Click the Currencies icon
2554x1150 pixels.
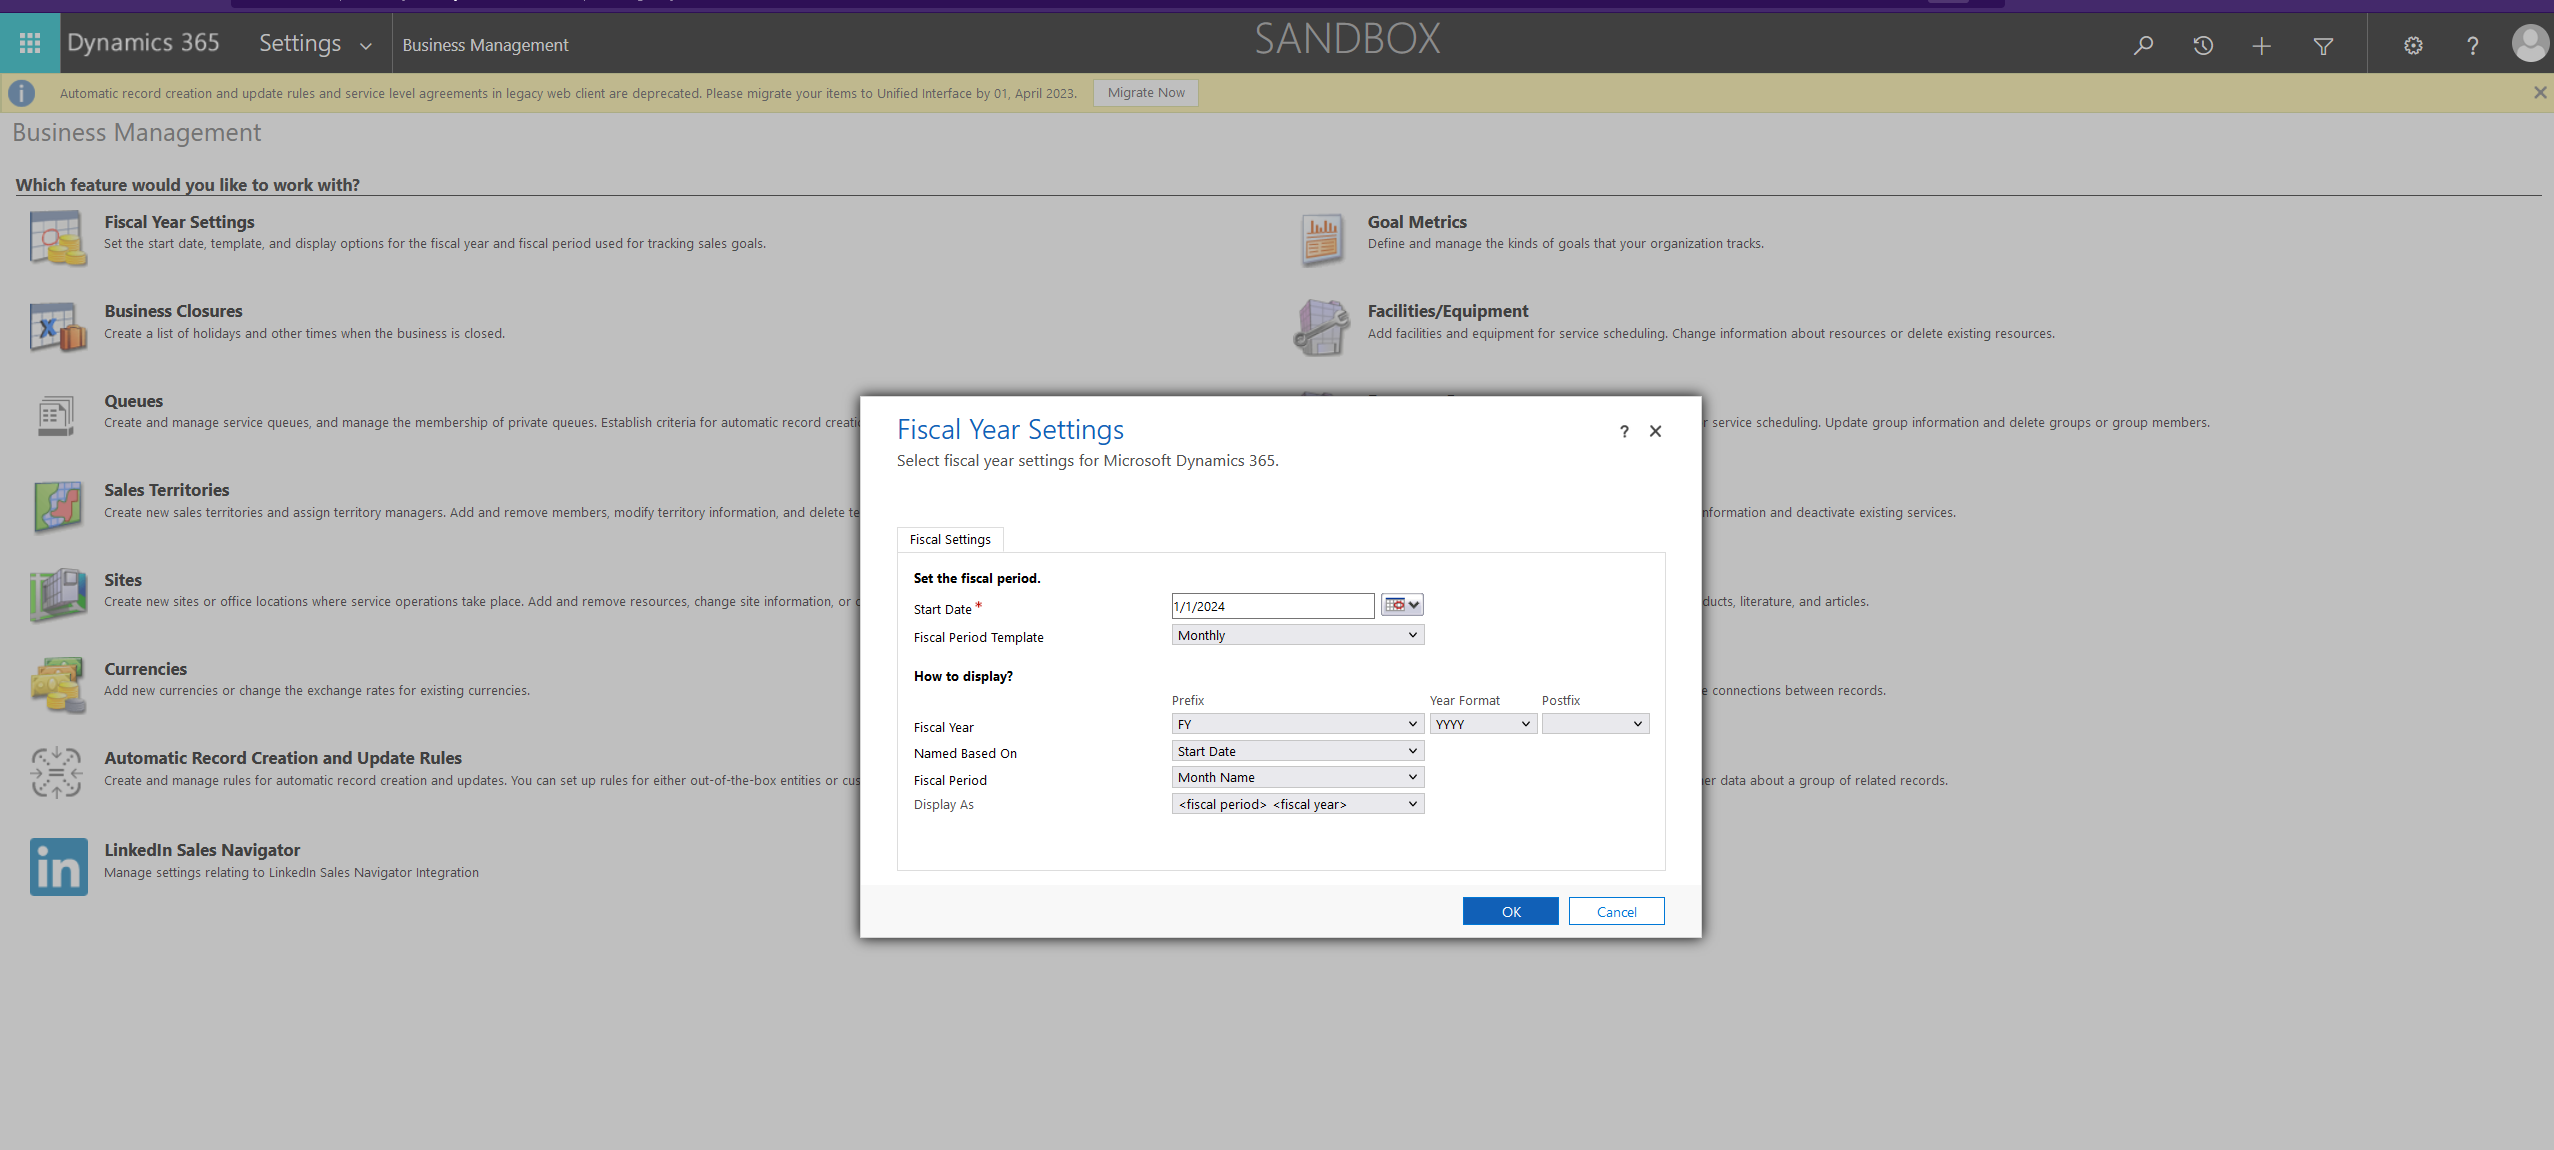[x=58, y=685]
